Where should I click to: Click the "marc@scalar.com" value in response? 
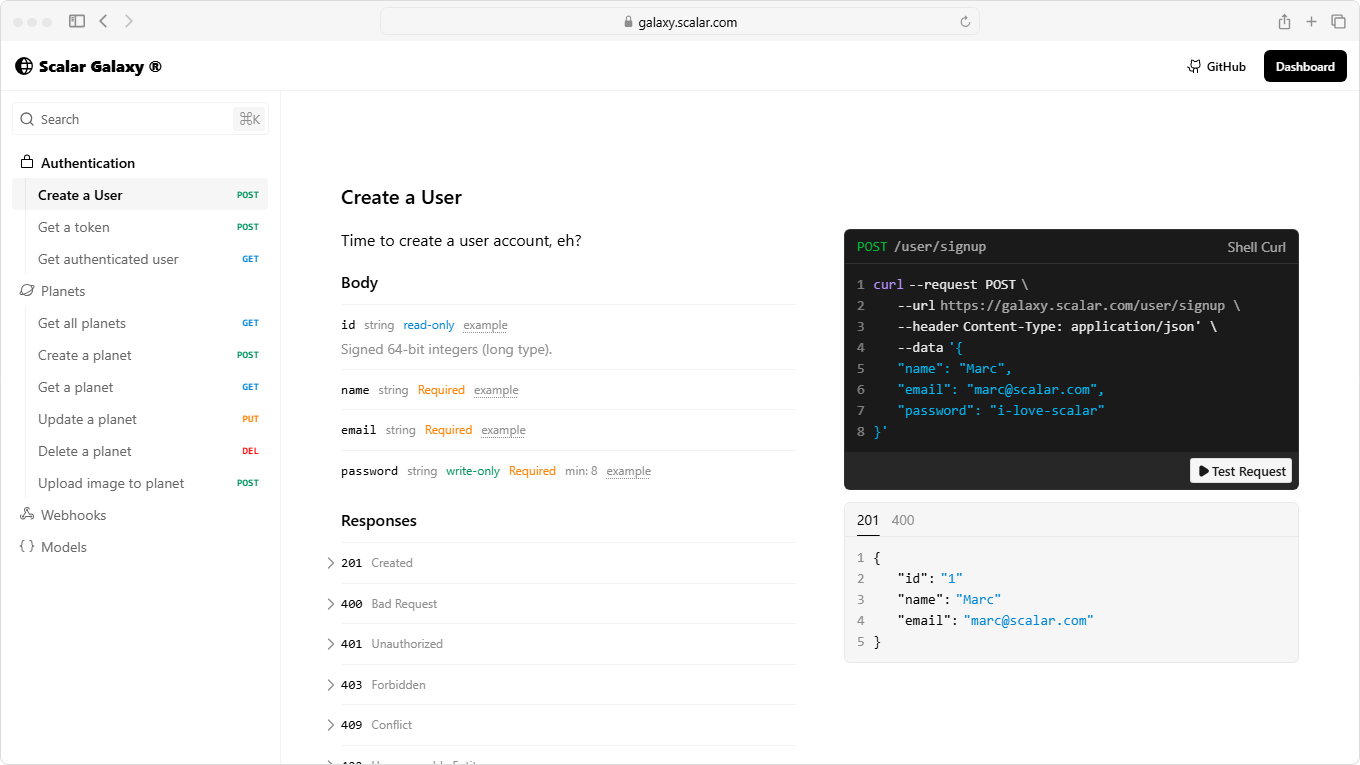1029,620
